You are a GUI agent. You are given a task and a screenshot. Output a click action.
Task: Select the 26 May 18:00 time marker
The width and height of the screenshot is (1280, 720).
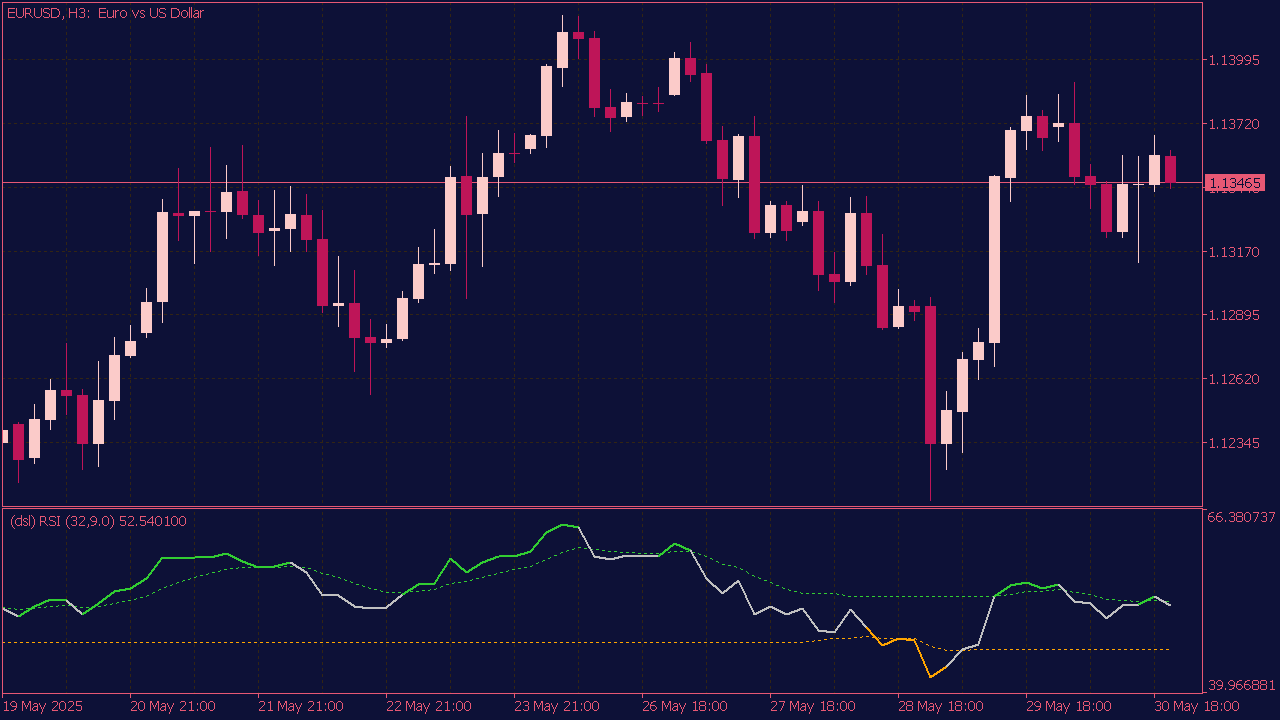point(684,706)
